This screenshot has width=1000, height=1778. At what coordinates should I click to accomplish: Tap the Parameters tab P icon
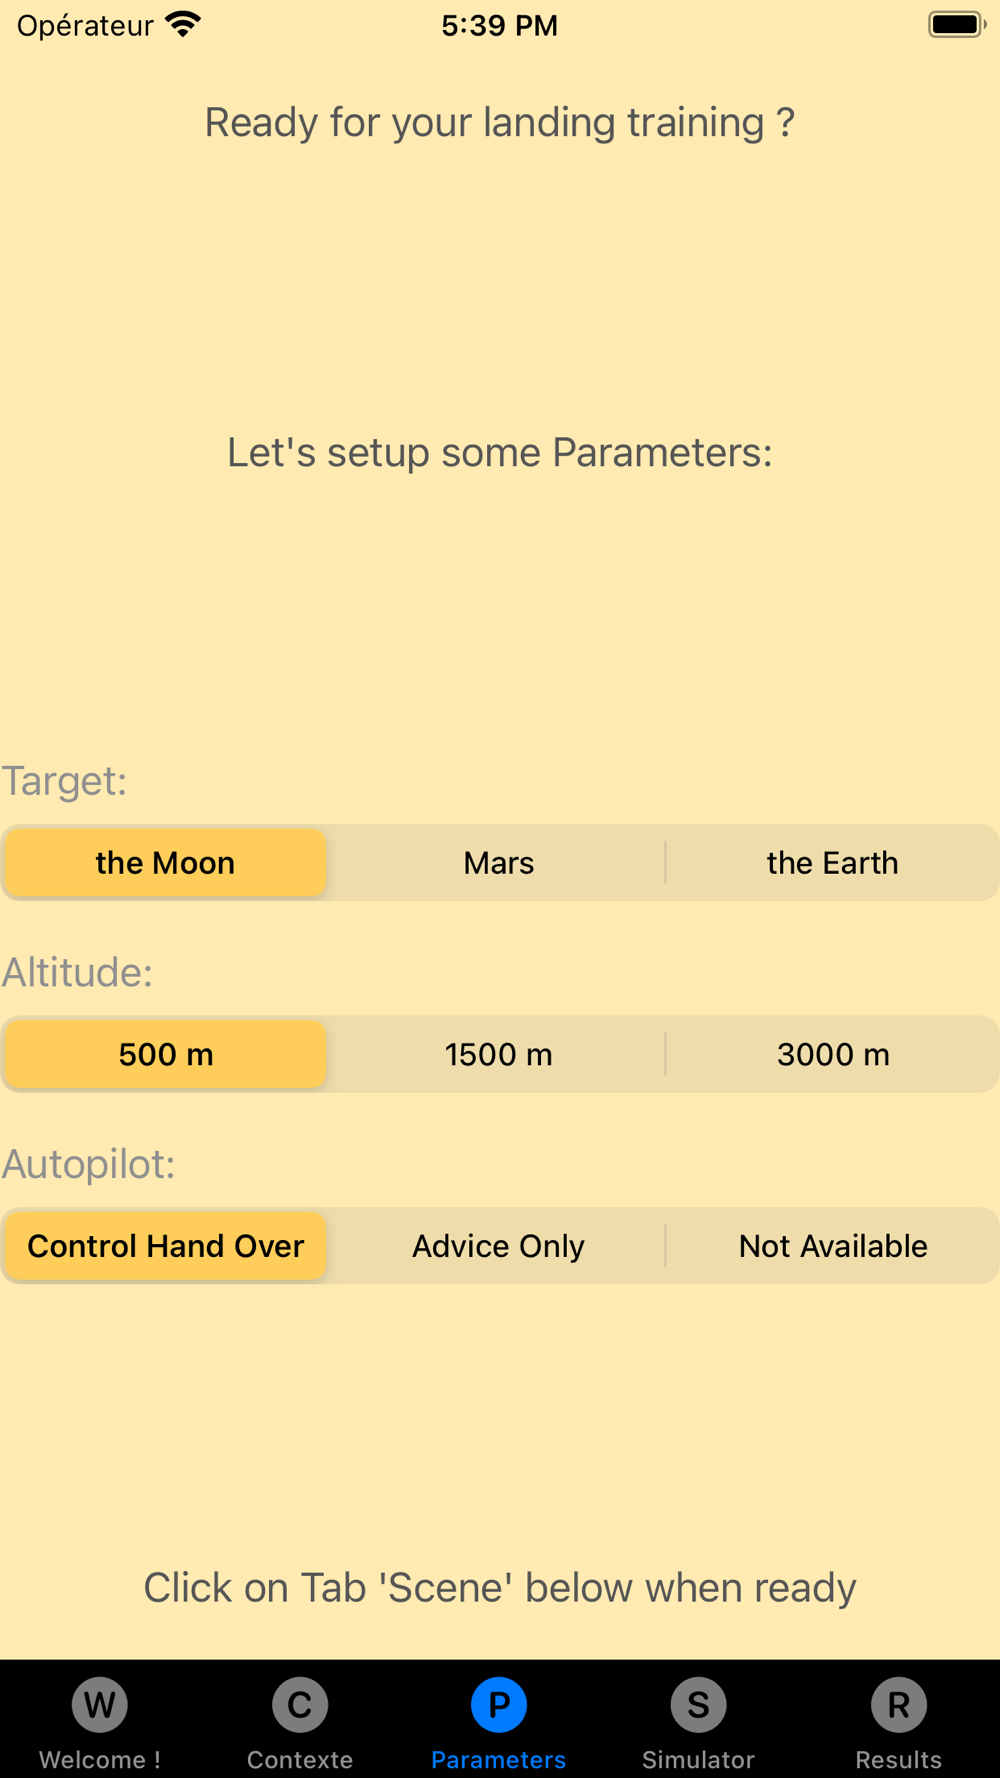pyautogui.click(x=499, y=1705)
